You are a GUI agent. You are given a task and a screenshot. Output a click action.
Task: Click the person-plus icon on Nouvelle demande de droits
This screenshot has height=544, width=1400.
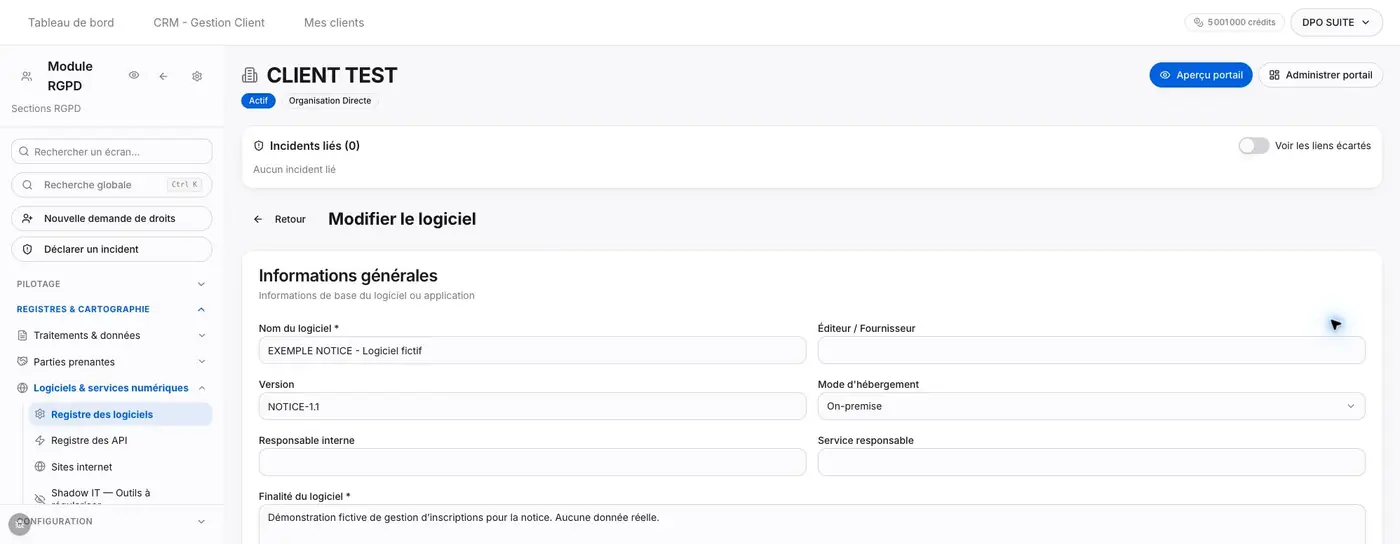tap(28, 218)
